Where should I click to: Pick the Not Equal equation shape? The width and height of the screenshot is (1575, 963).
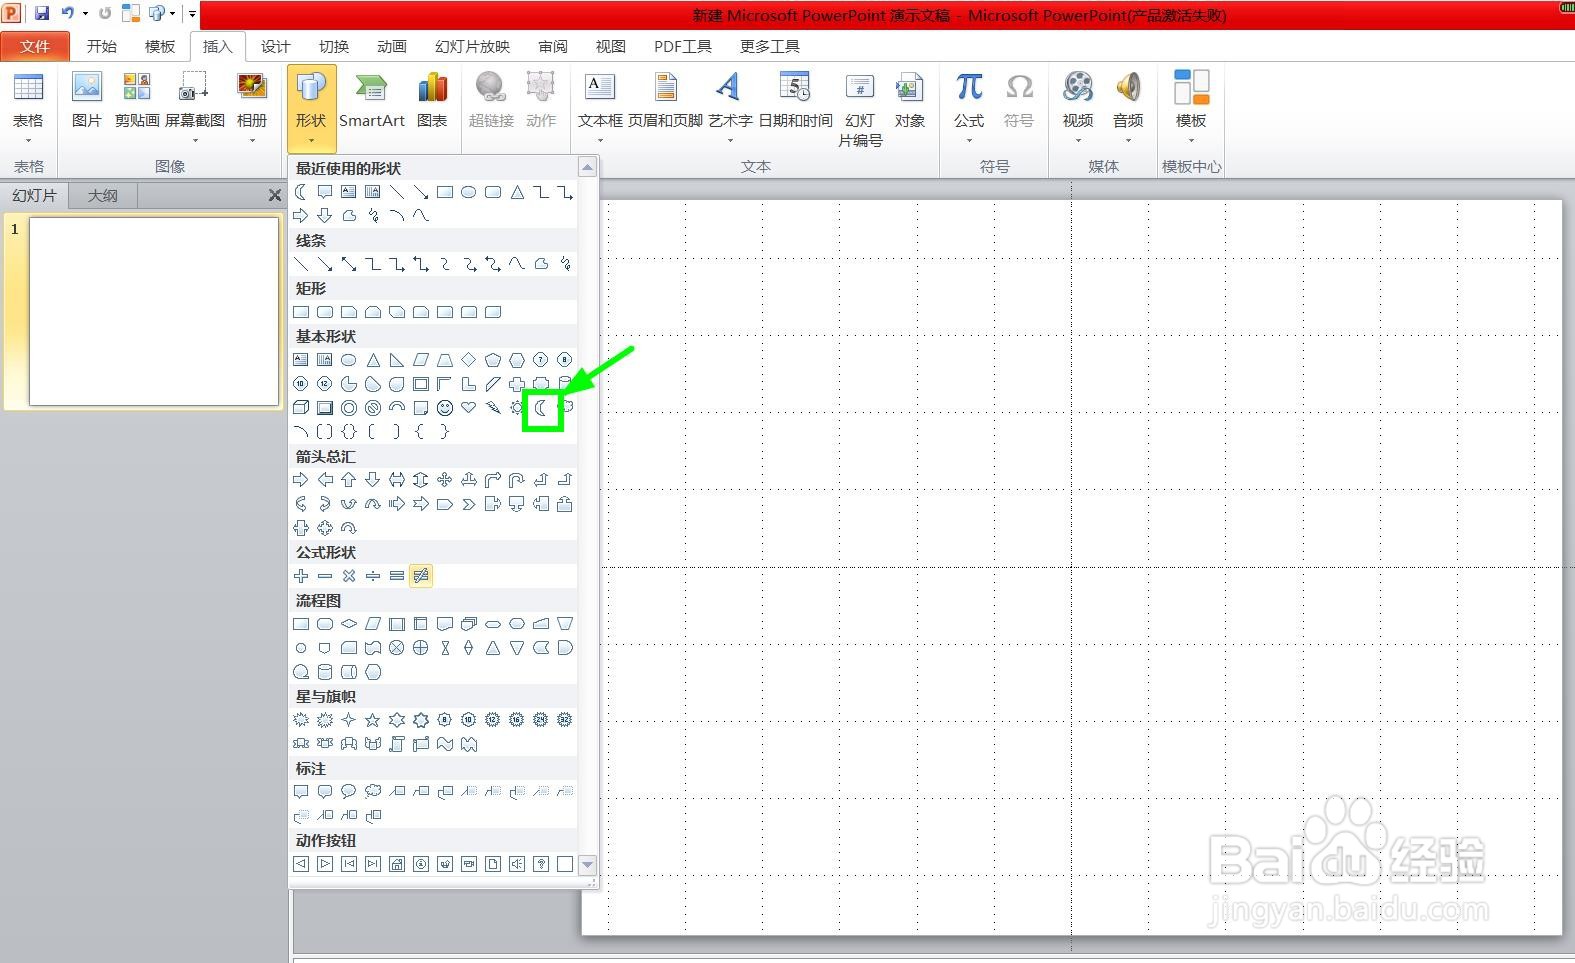click(x=421, y=576)
